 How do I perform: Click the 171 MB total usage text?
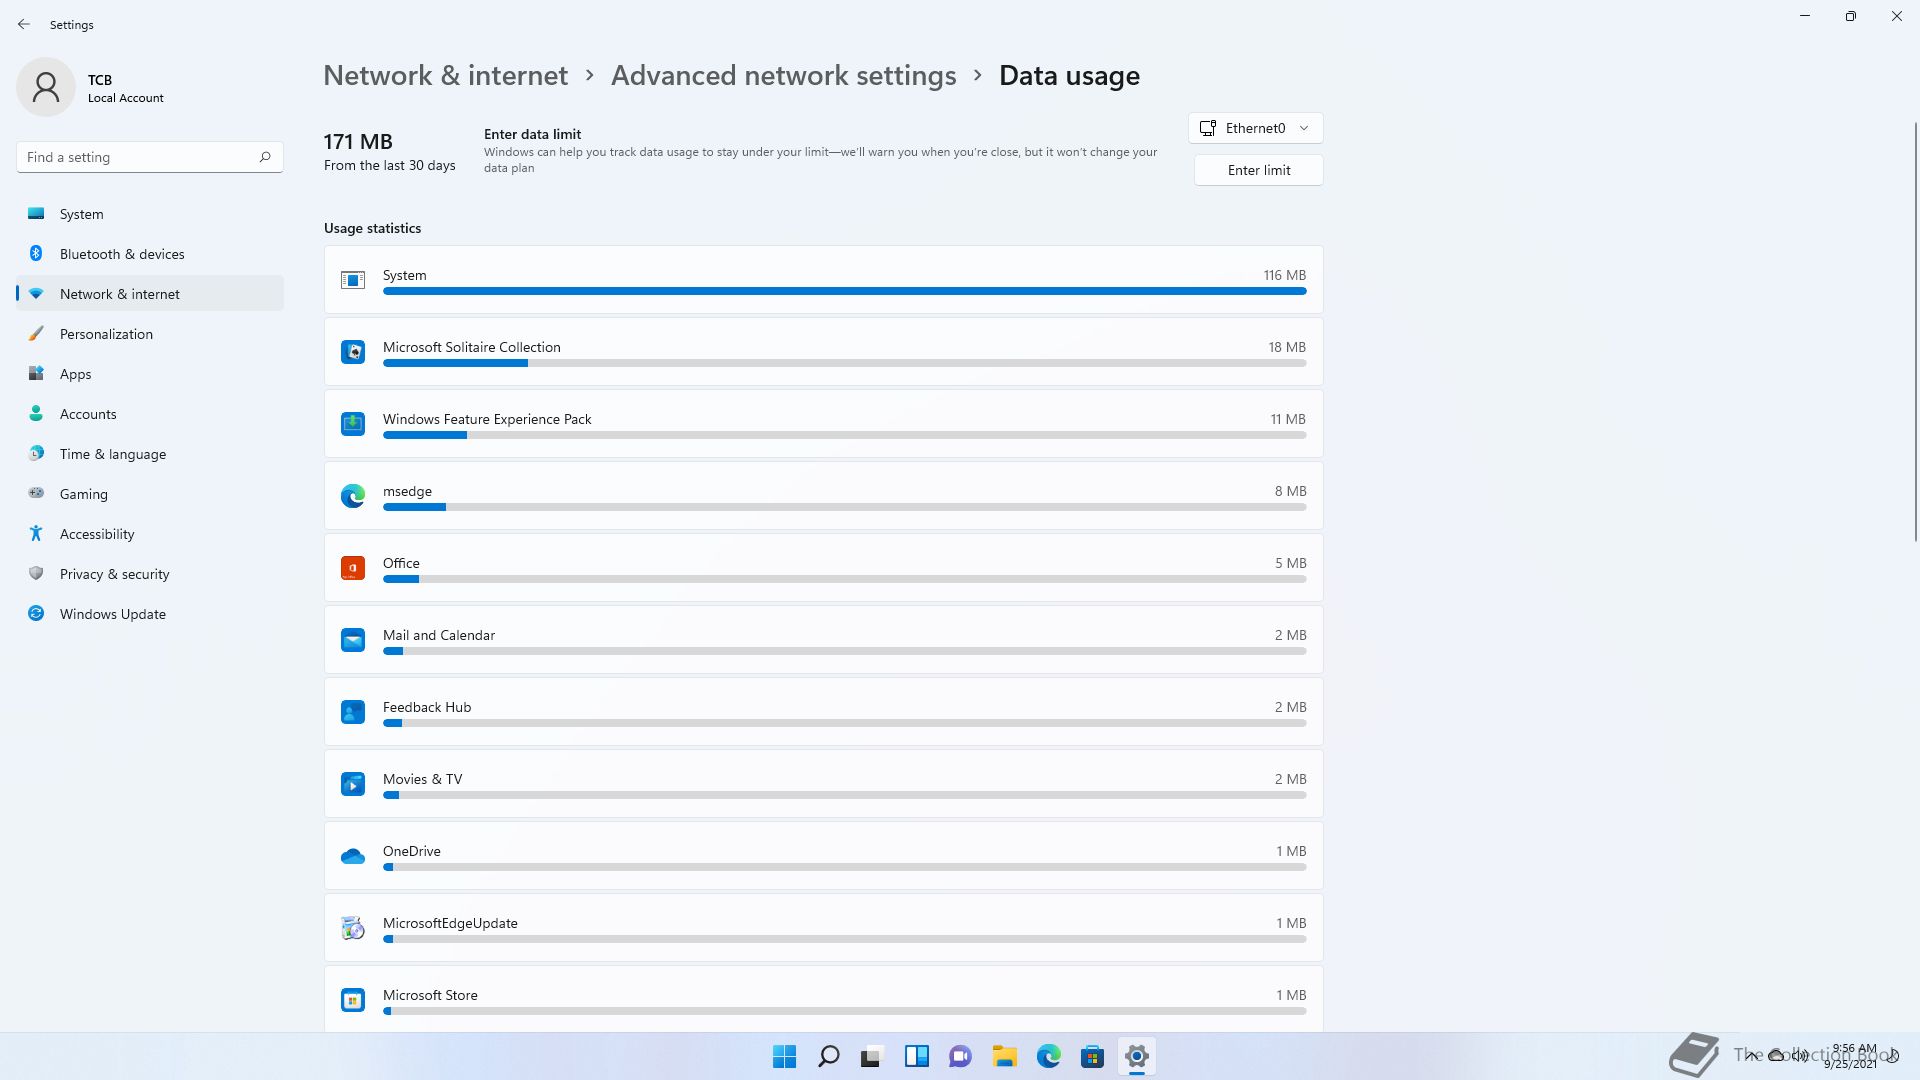point(358,142)
